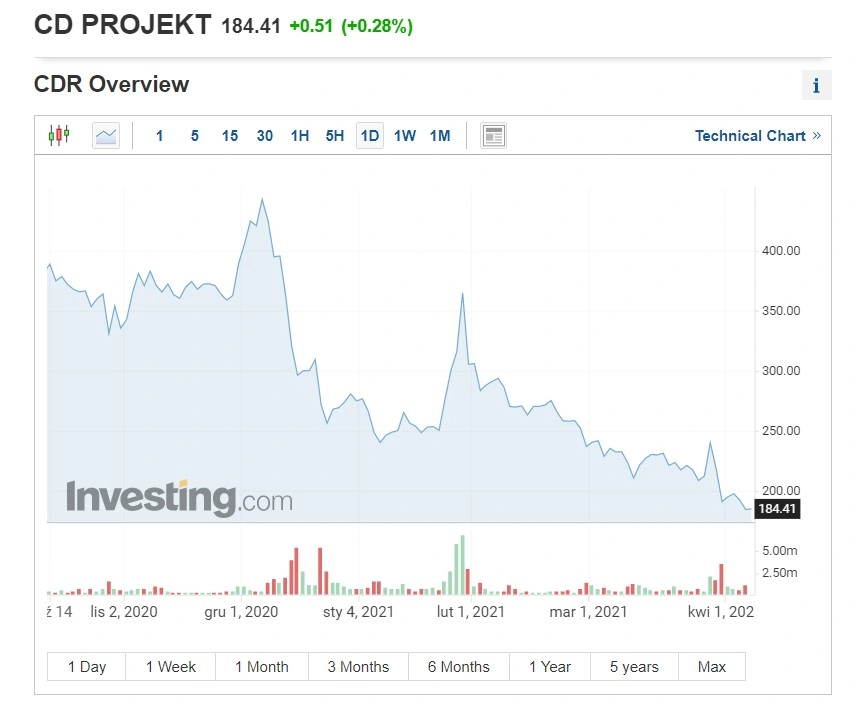Set range to 5 years
Screen dimensions: 857x712
[x=634, y=667]
